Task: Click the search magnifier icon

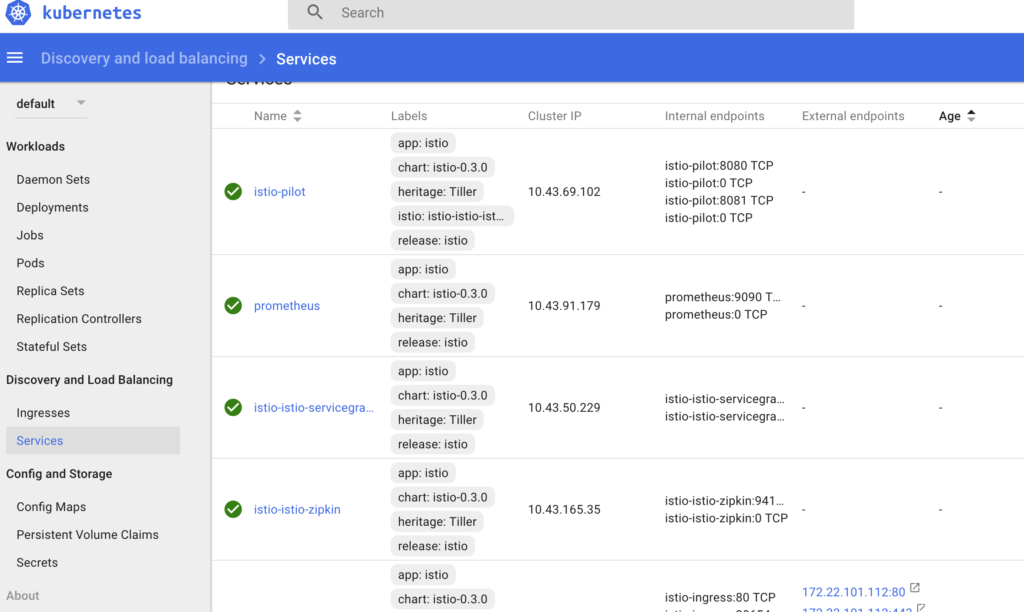Action: 315,13
